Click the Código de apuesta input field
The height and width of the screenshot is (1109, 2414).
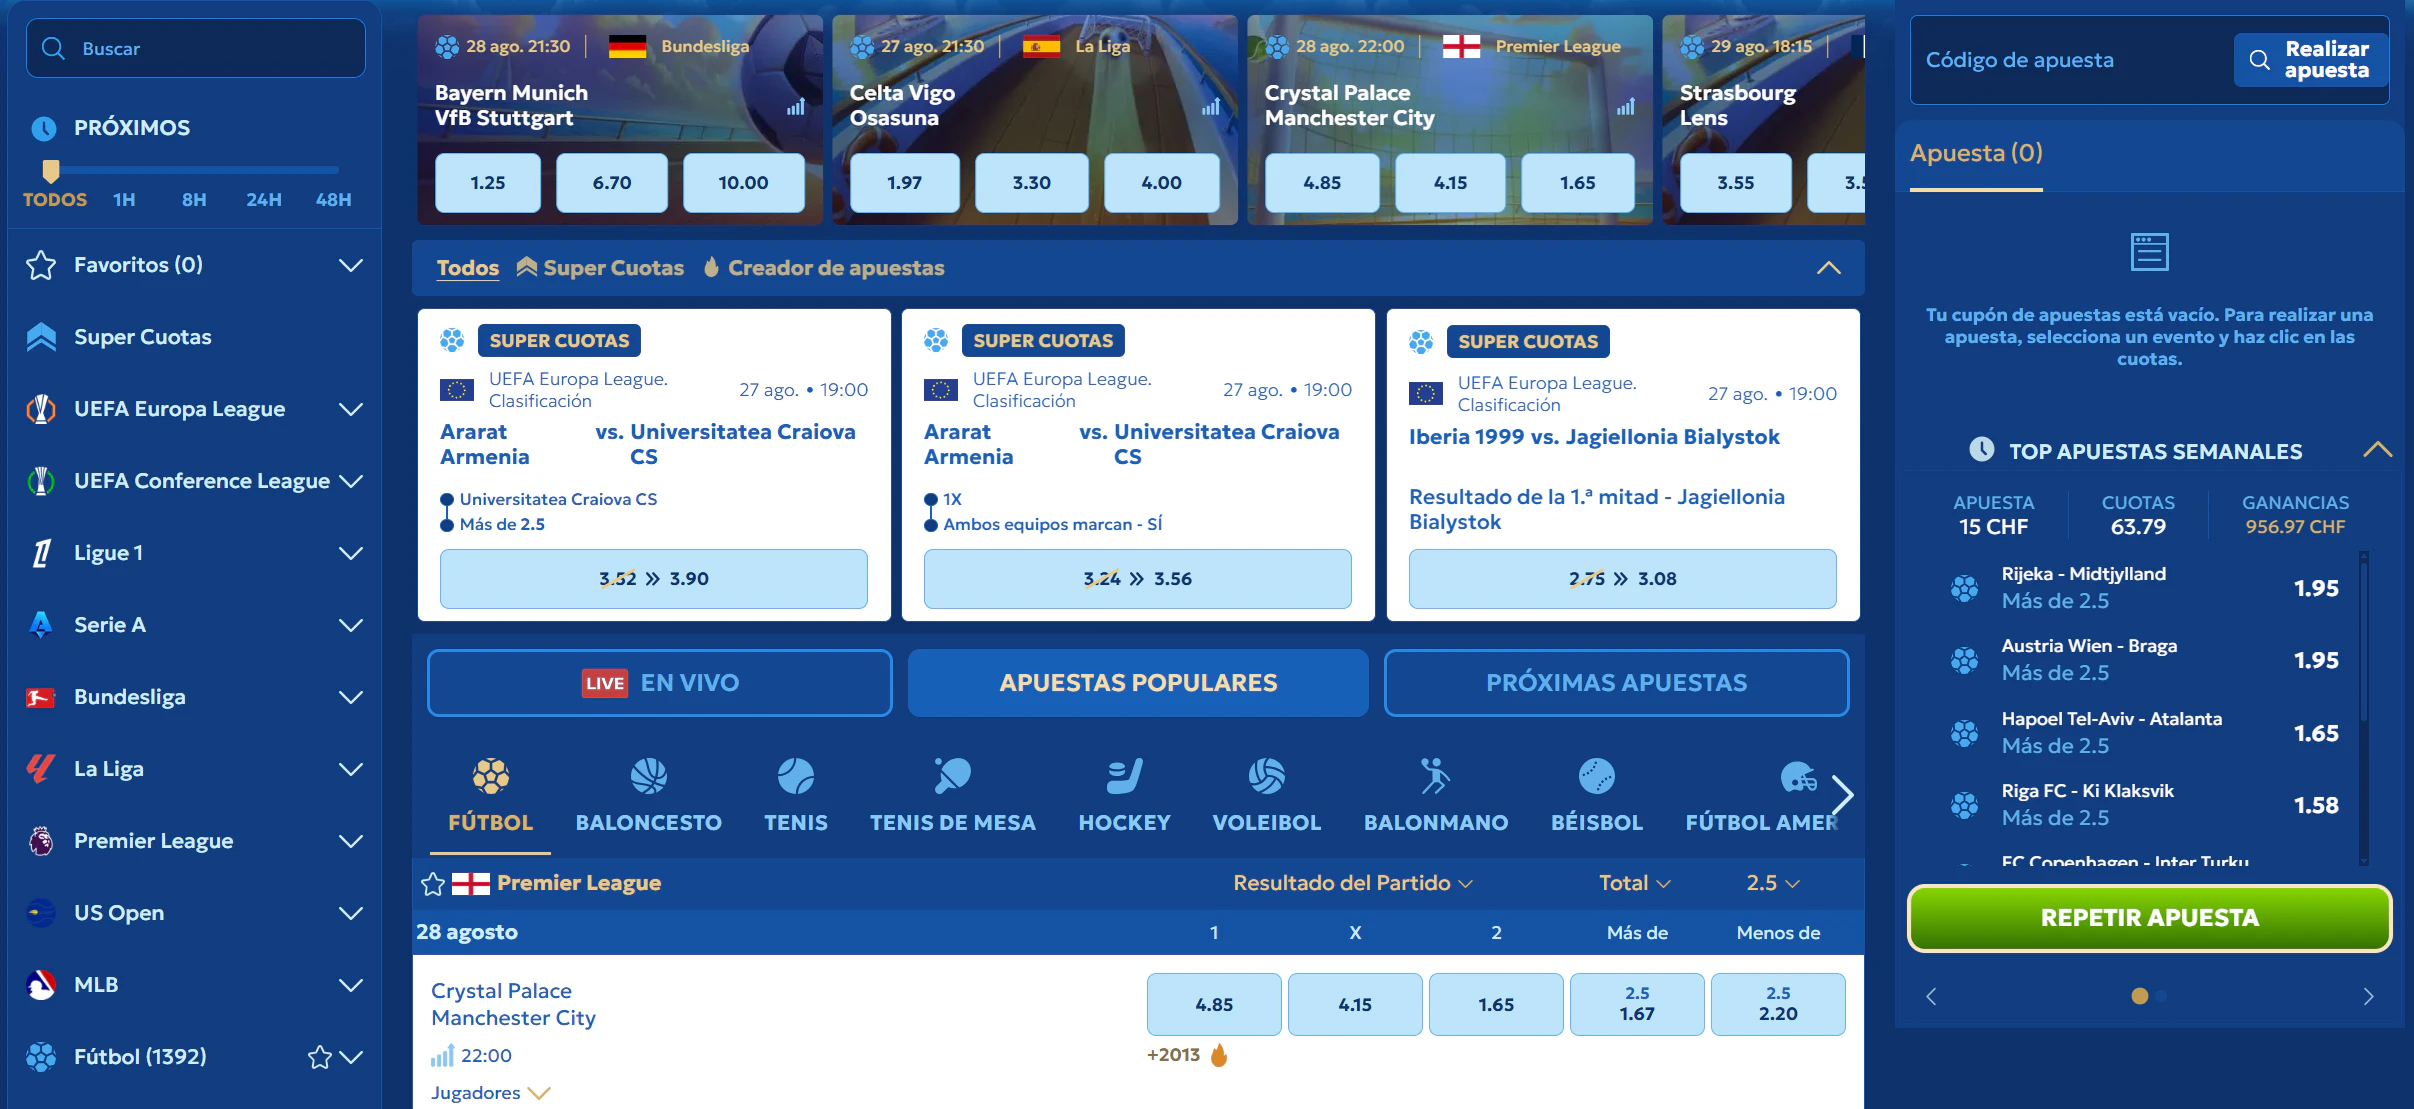coord(2070,60)
